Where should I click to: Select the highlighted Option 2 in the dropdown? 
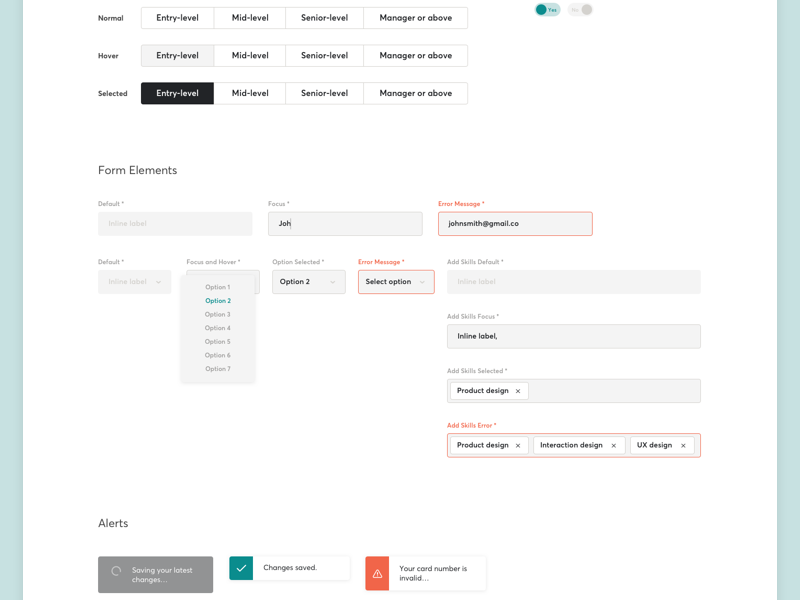coord(218,300)
